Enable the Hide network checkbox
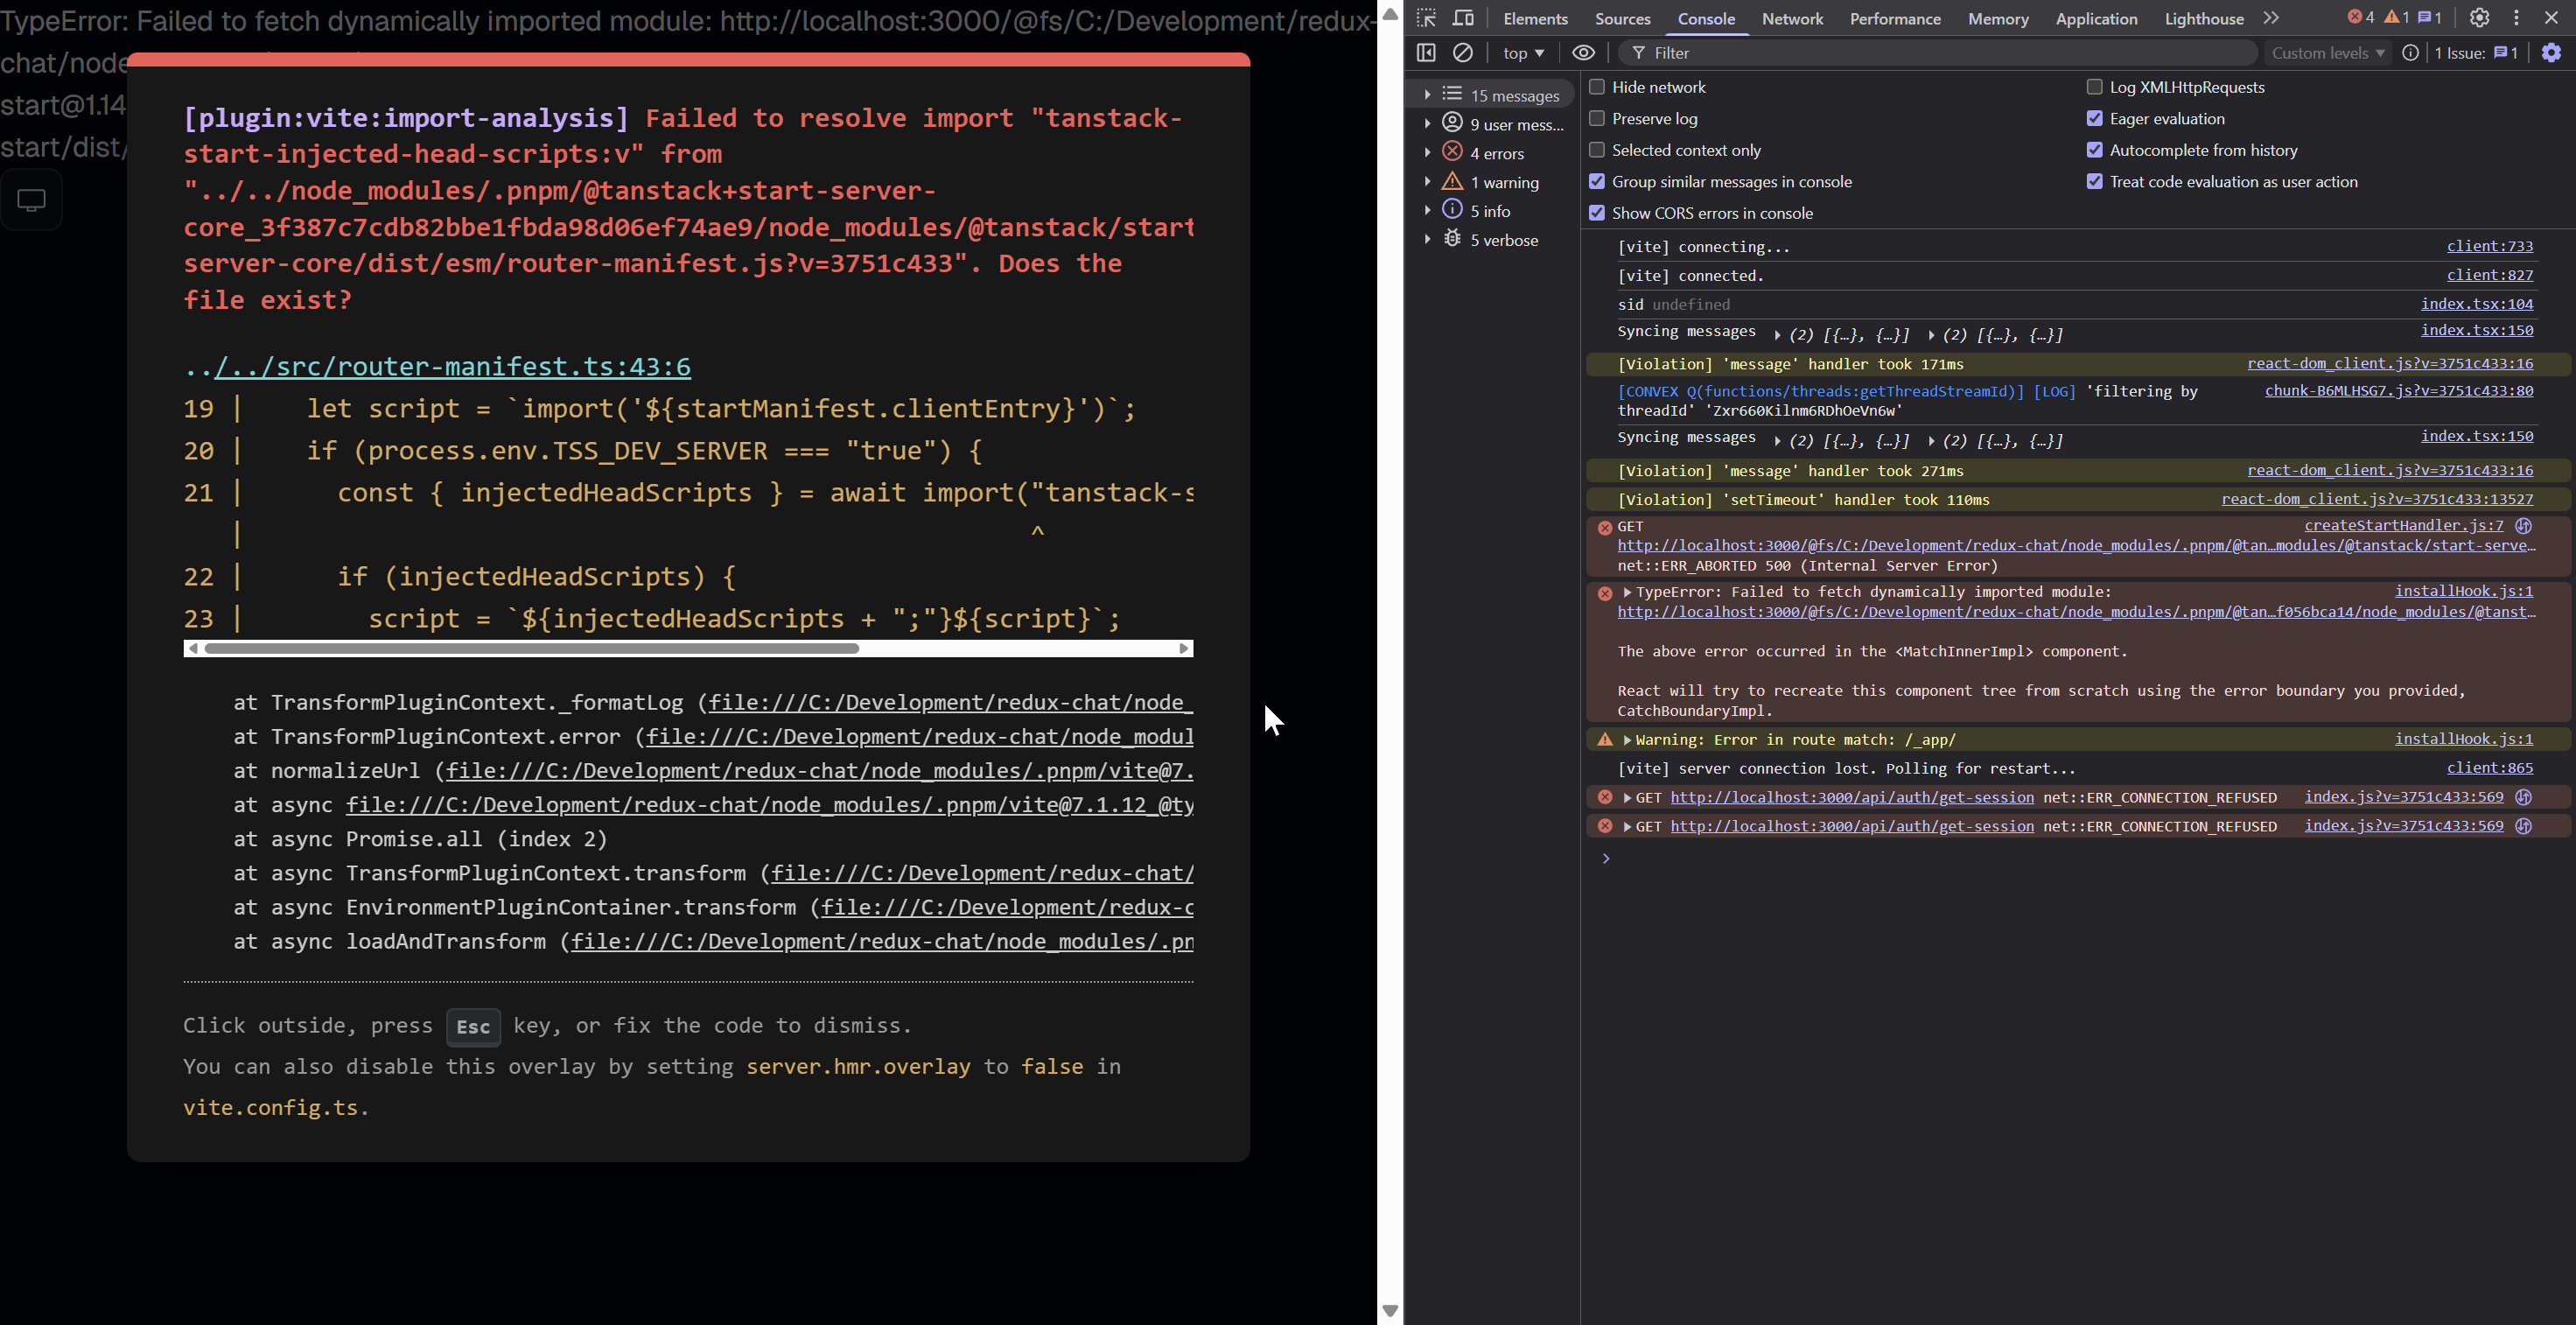Screen dimensions: 2576x1325 click(x=1597, y=87)
